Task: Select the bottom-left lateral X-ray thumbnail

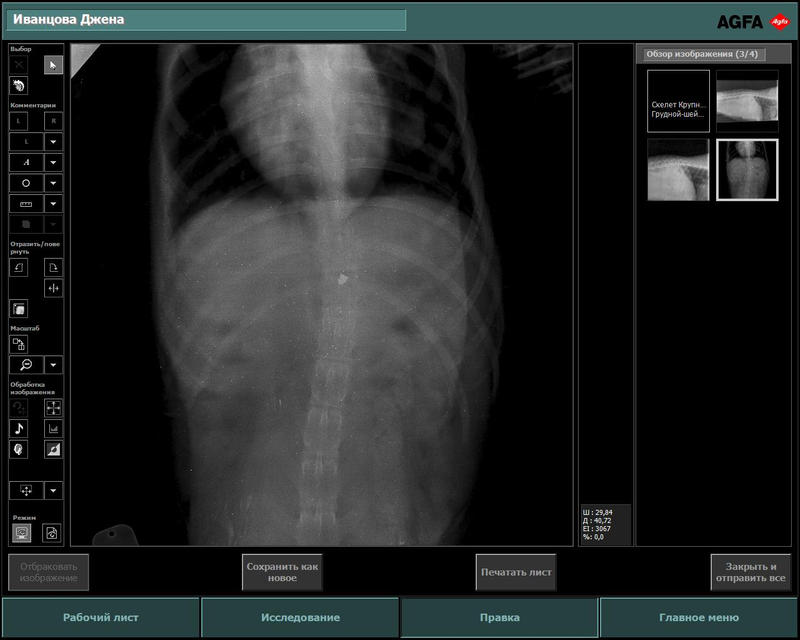Action: point(679,169)
